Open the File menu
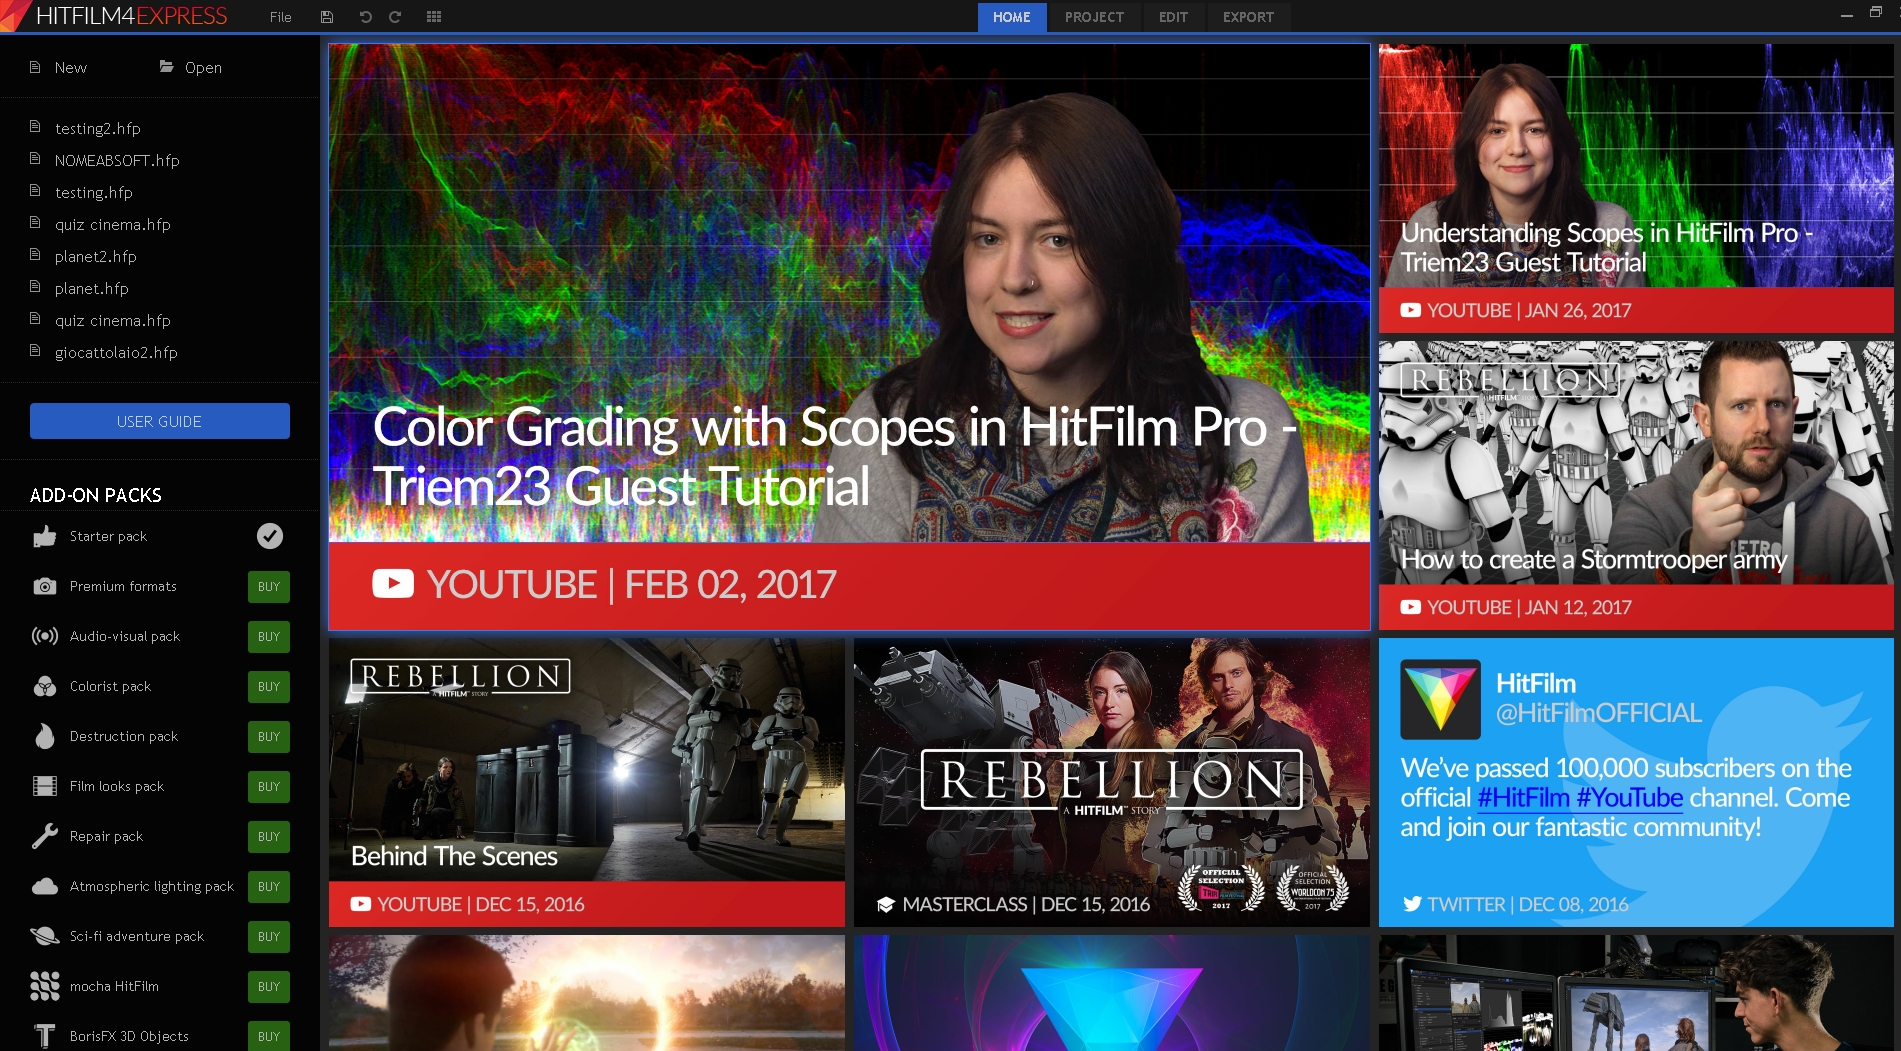The width and height of the screenshot is (1901, 1051). click(280, 17)
